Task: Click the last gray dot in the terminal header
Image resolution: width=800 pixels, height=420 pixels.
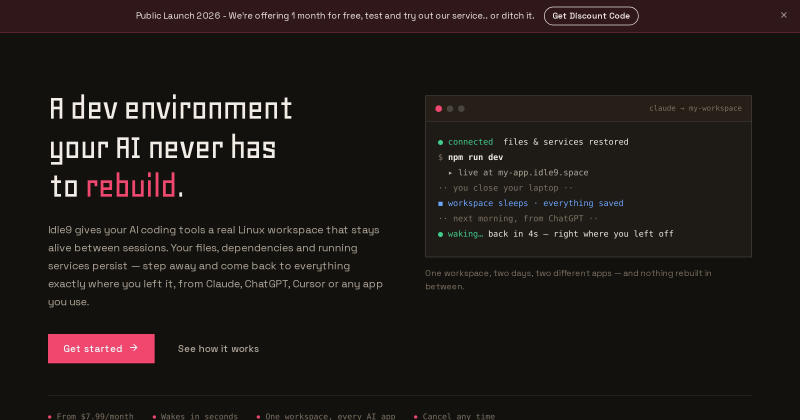Action: pos(461,109)
